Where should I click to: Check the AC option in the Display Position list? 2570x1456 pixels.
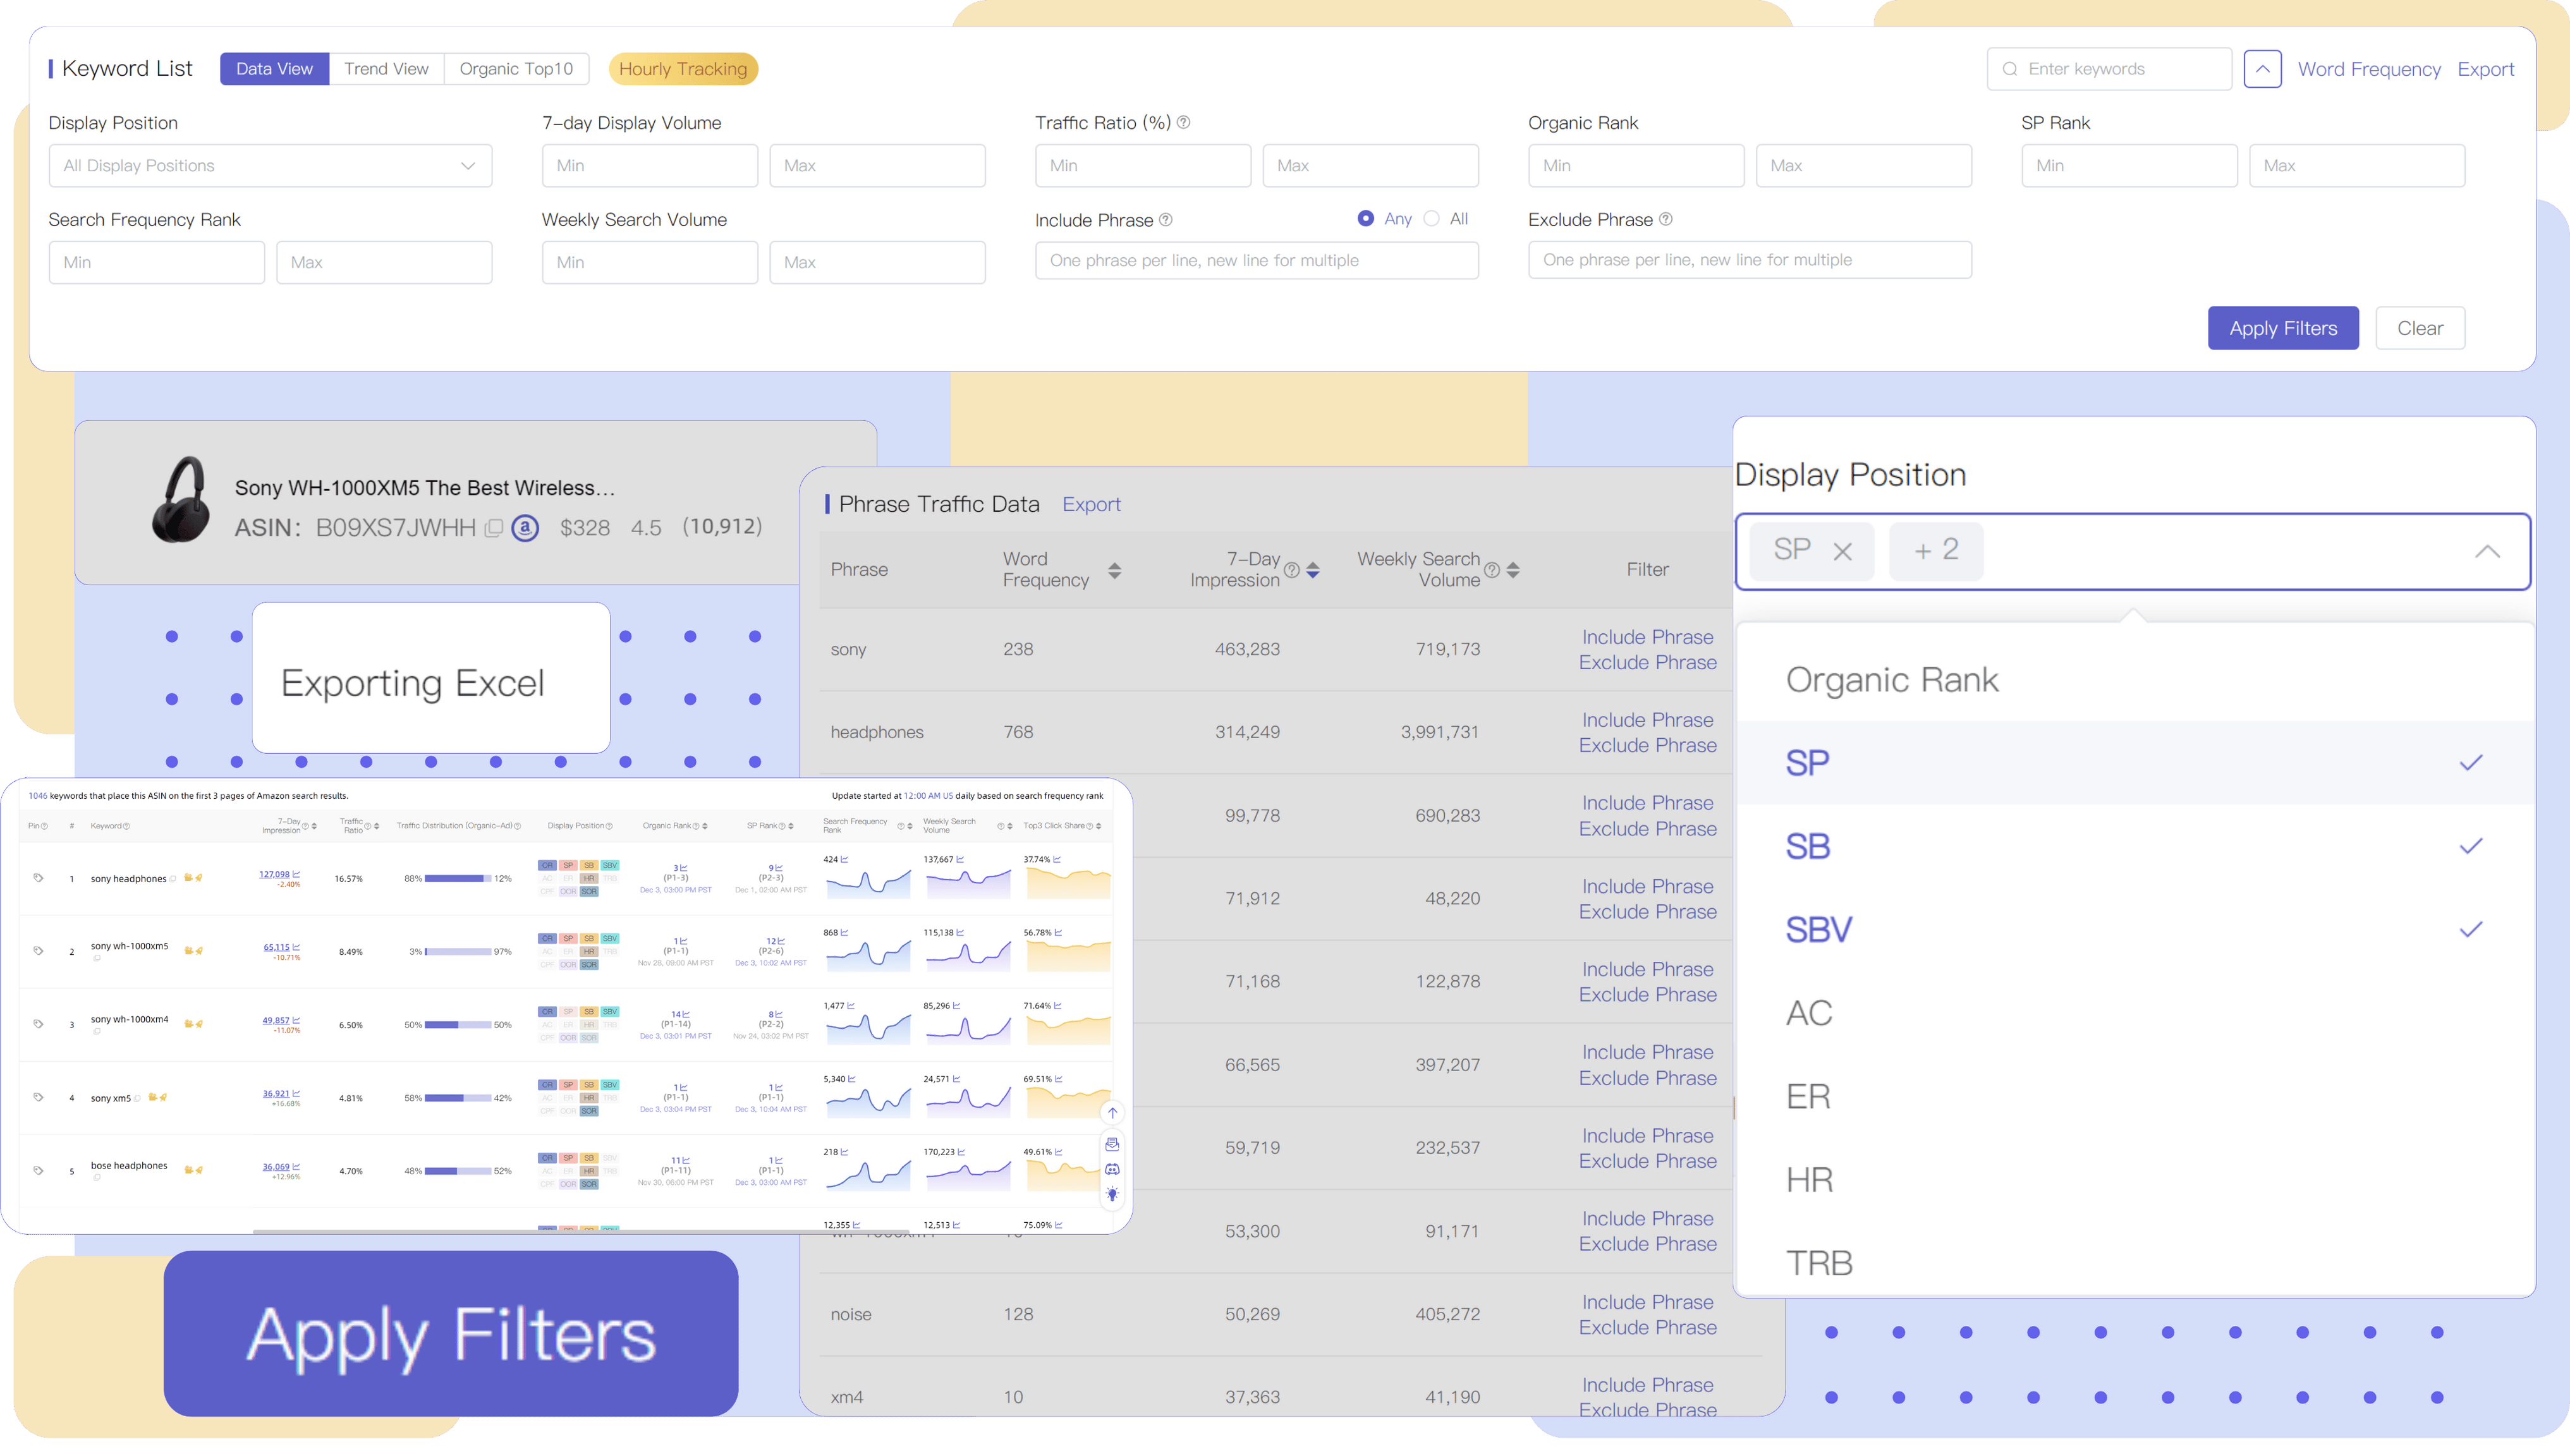coord(2134,1013)
